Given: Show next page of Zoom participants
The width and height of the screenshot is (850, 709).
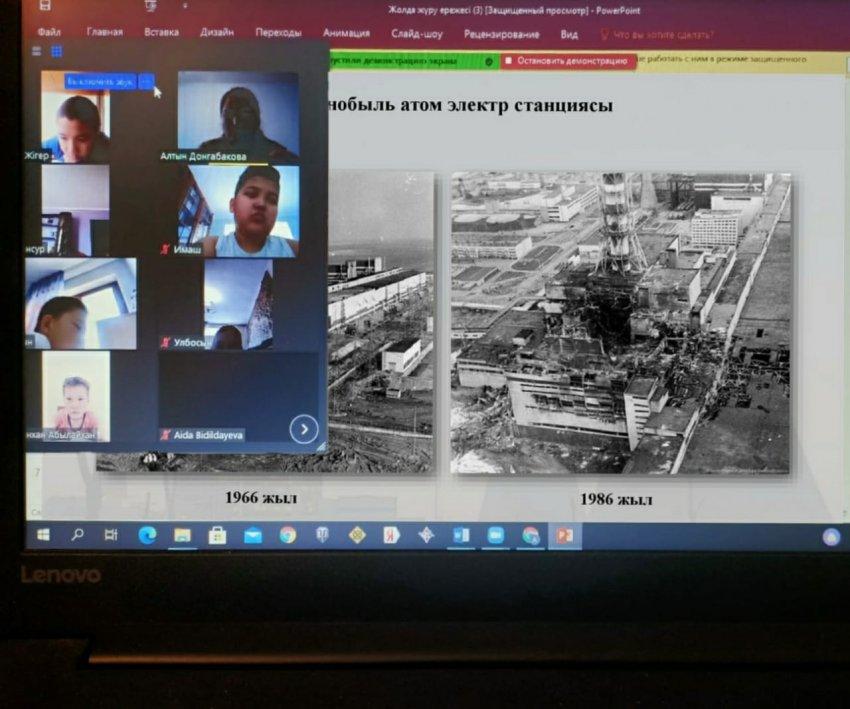Looking at the screenshot, I should (303, 430).
